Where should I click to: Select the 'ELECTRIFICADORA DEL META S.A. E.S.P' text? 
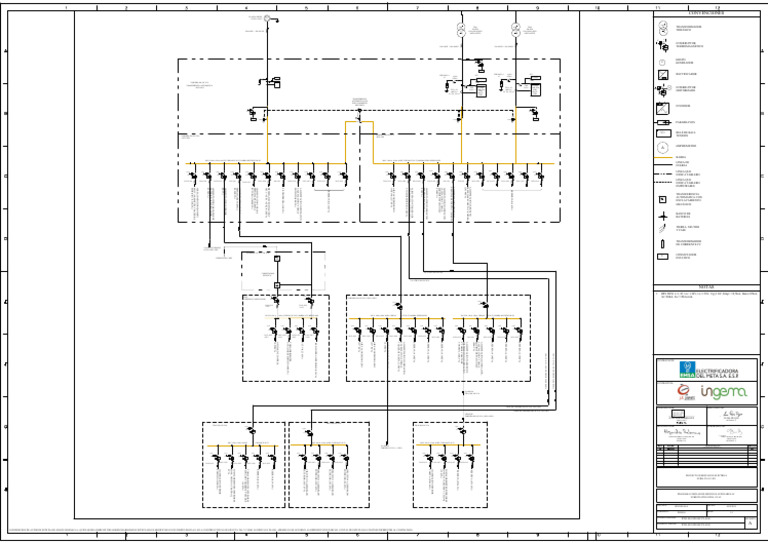717,373
